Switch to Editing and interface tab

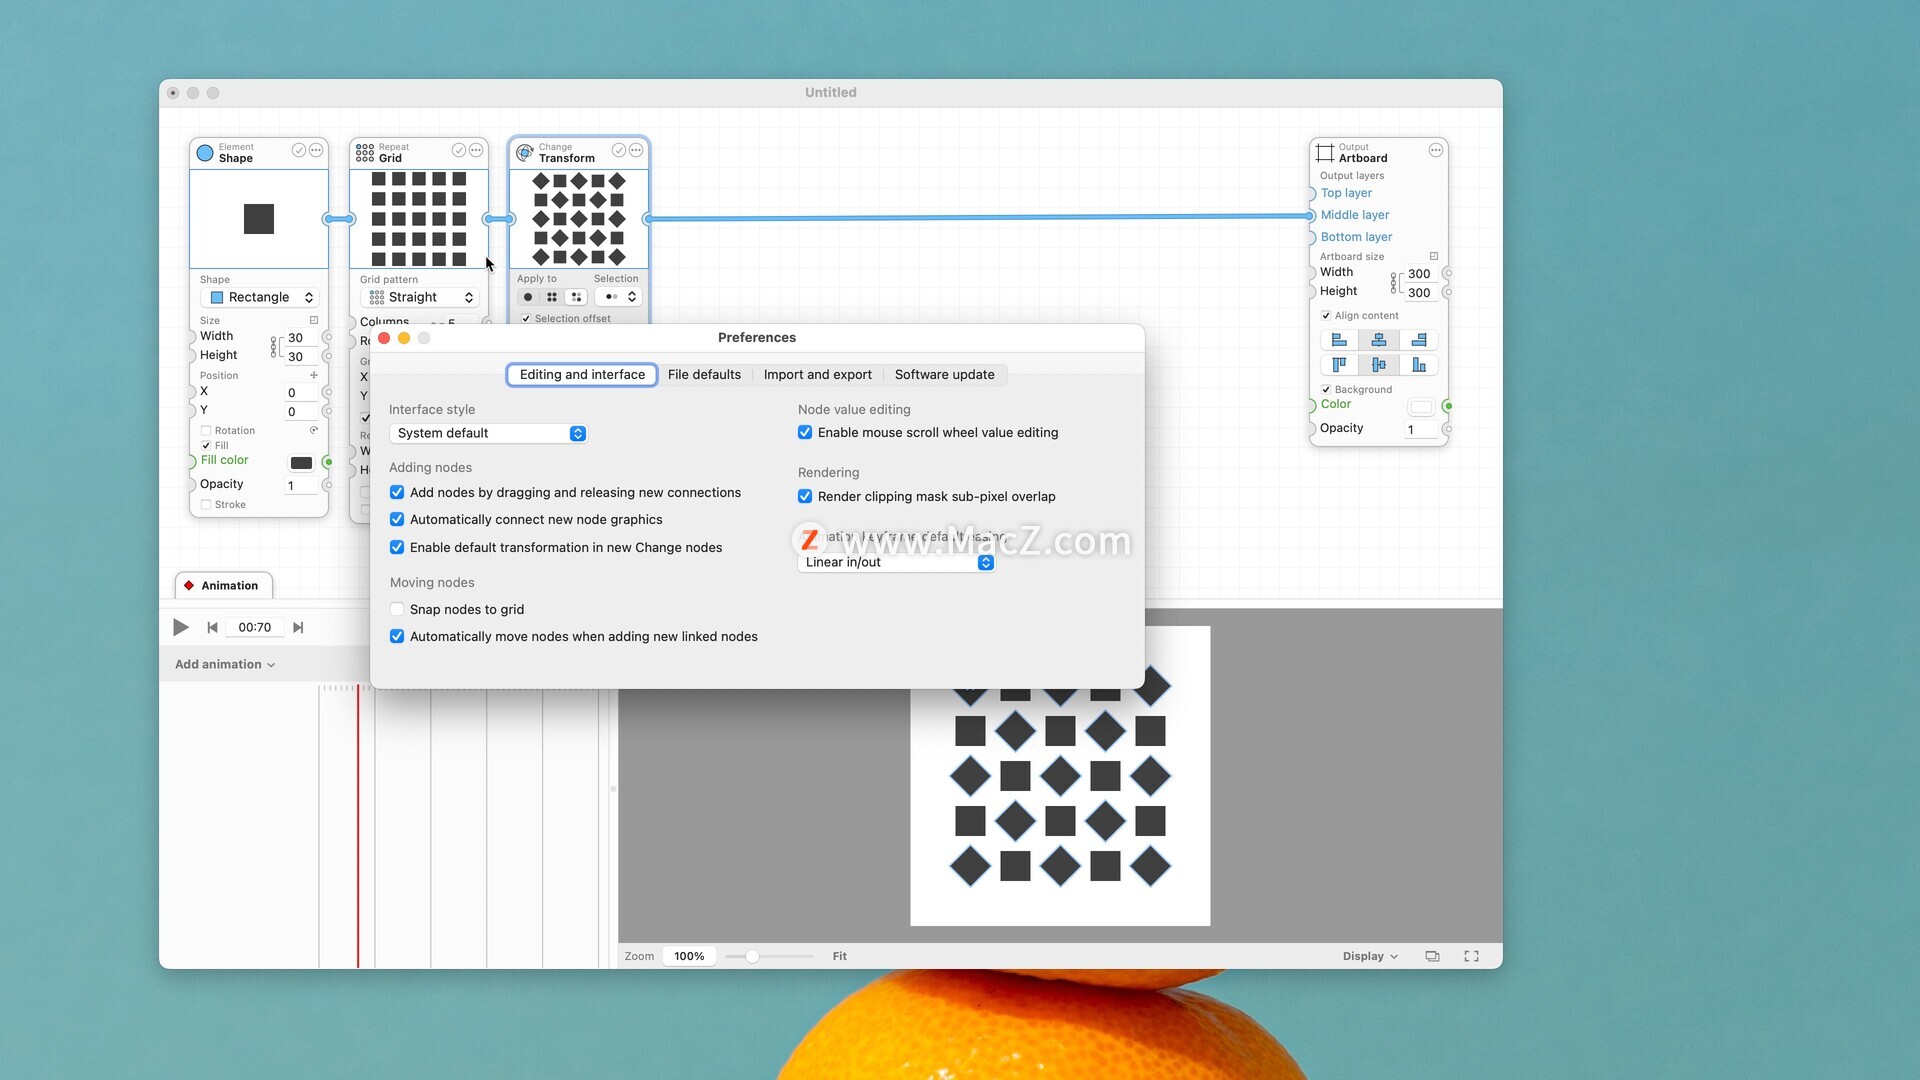tap(582, 374)
